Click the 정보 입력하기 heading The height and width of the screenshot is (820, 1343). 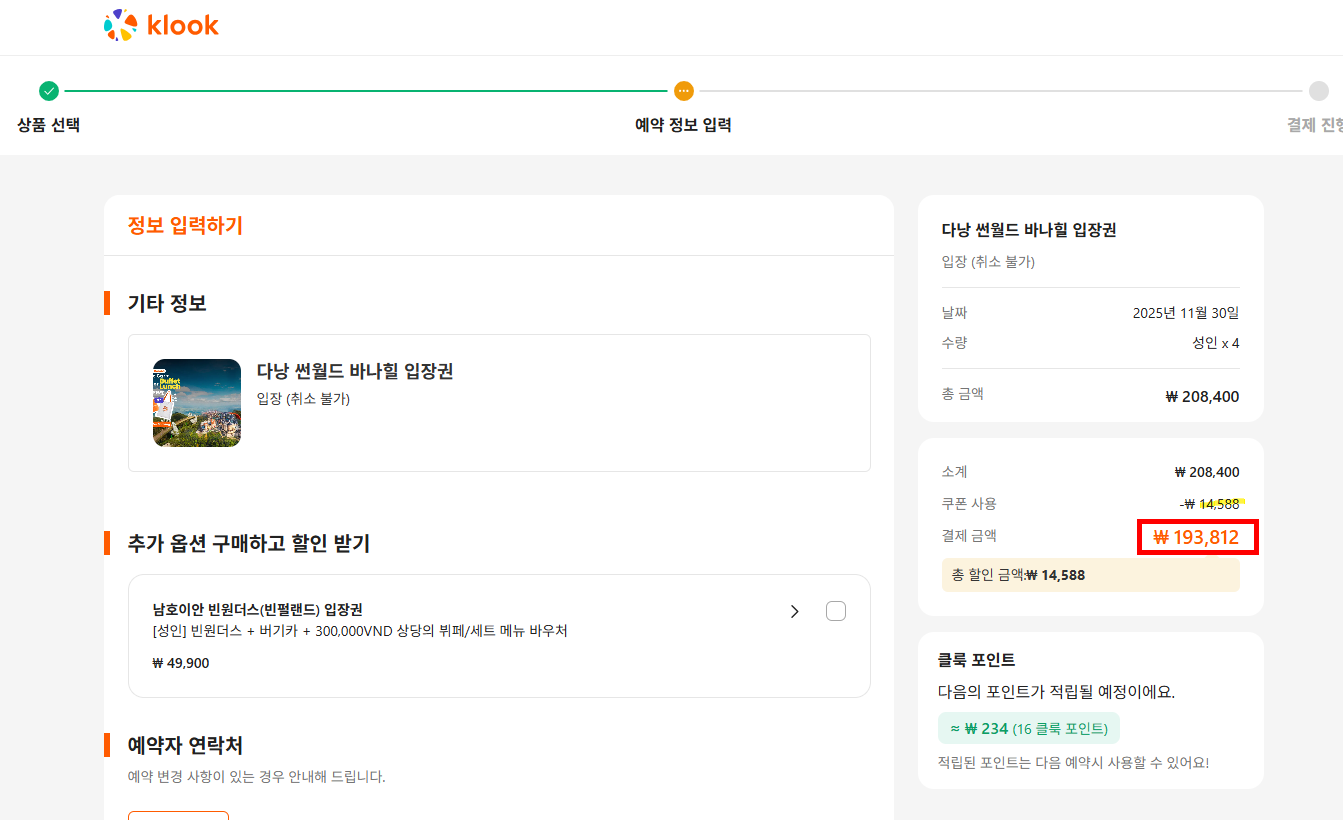(185, 225)
